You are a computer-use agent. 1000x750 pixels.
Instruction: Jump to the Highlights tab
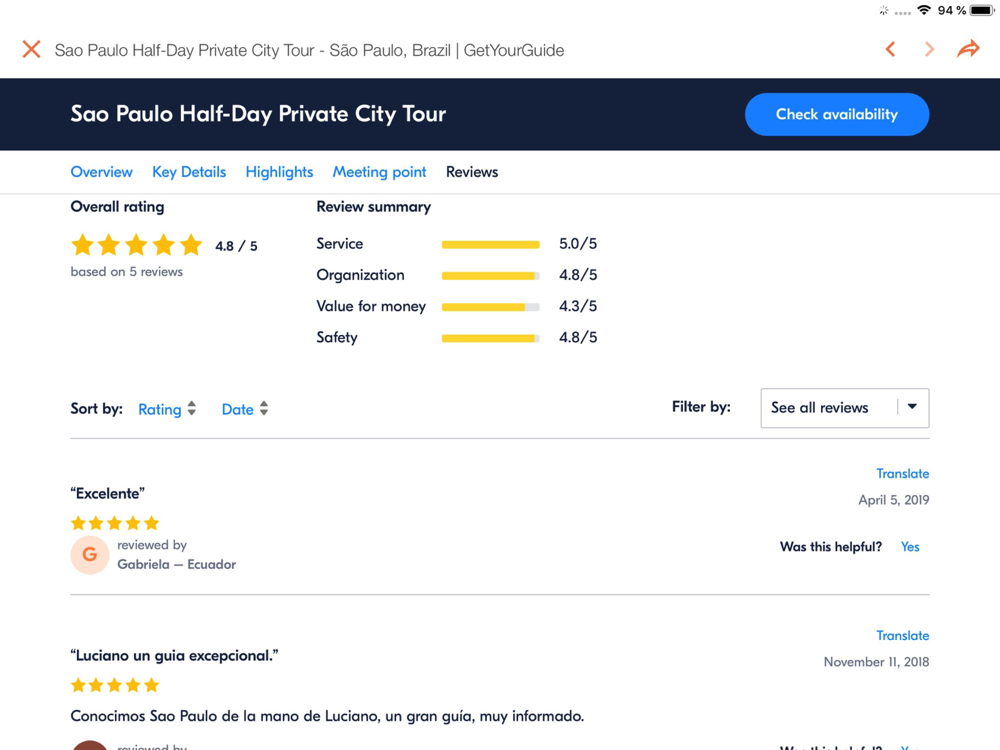279,172
